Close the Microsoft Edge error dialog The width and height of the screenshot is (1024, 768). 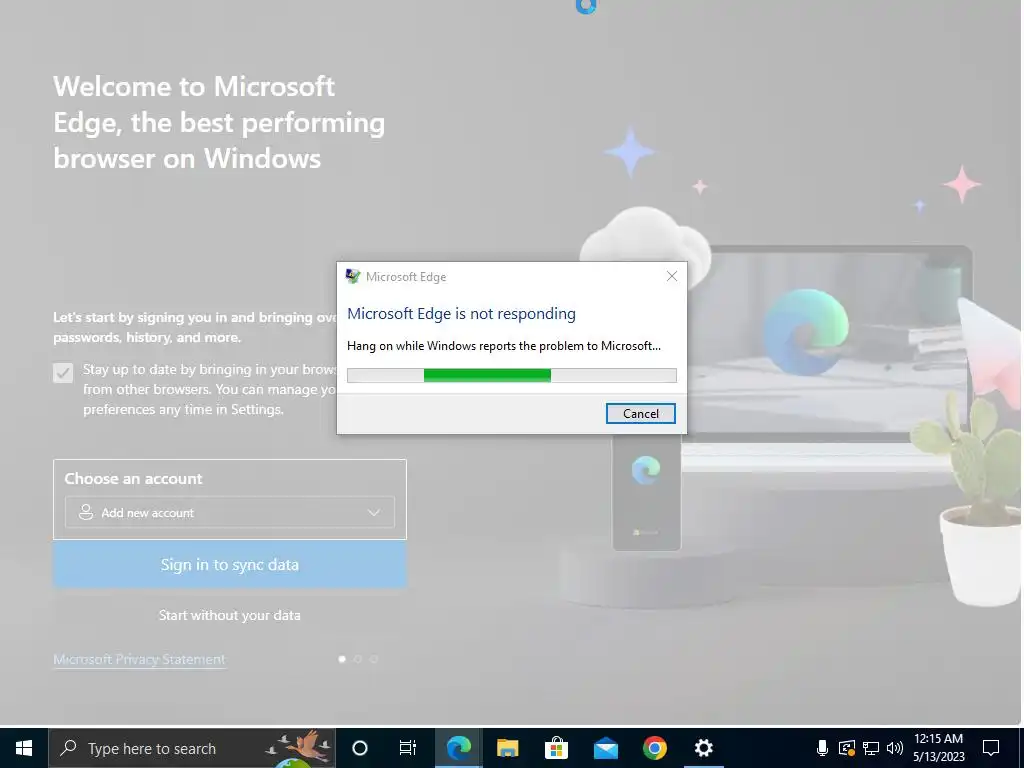(x=671, y=276)
